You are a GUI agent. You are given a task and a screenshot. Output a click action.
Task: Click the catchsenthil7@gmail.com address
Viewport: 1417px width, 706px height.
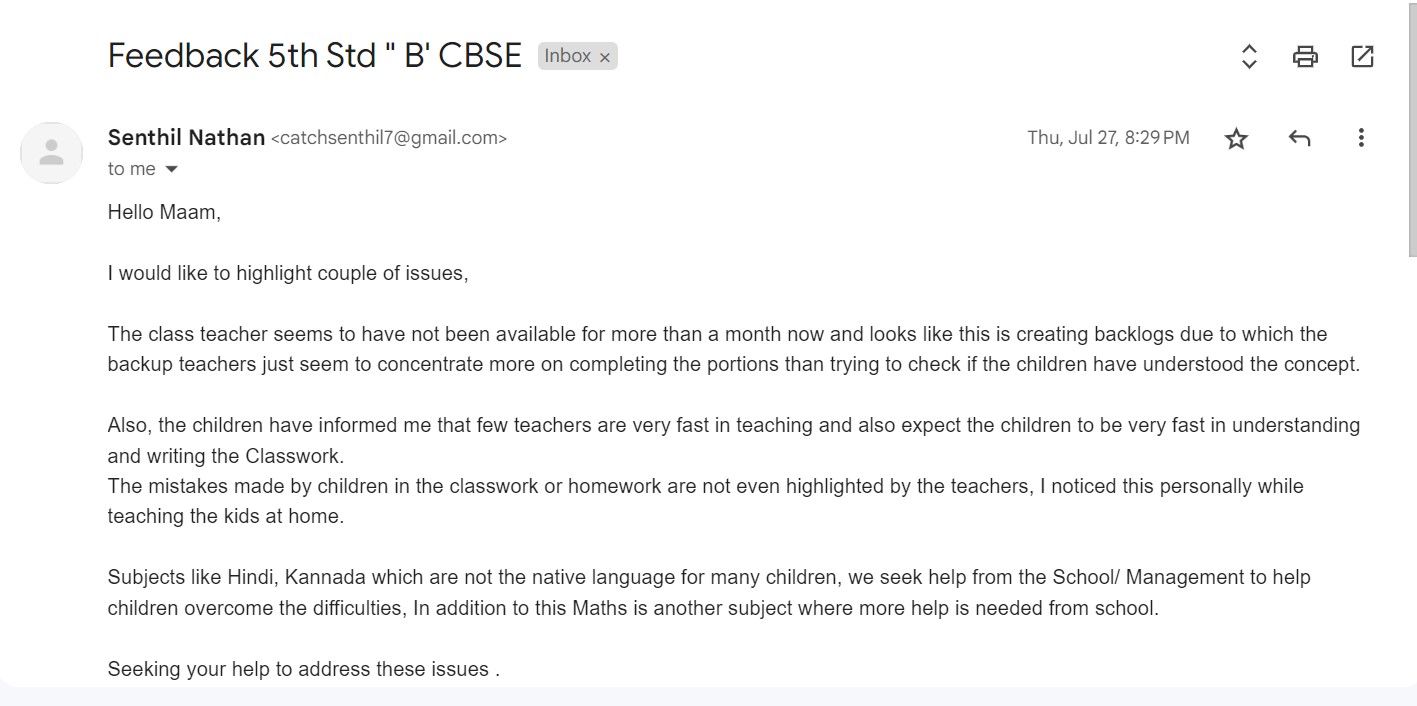click(x=389, y=138)
